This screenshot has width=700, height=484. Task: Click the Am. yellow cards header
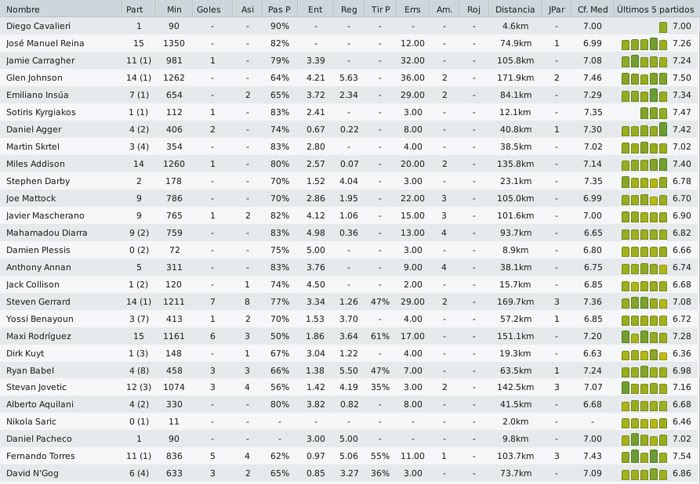pyautogui.click(x=444, y=9)
